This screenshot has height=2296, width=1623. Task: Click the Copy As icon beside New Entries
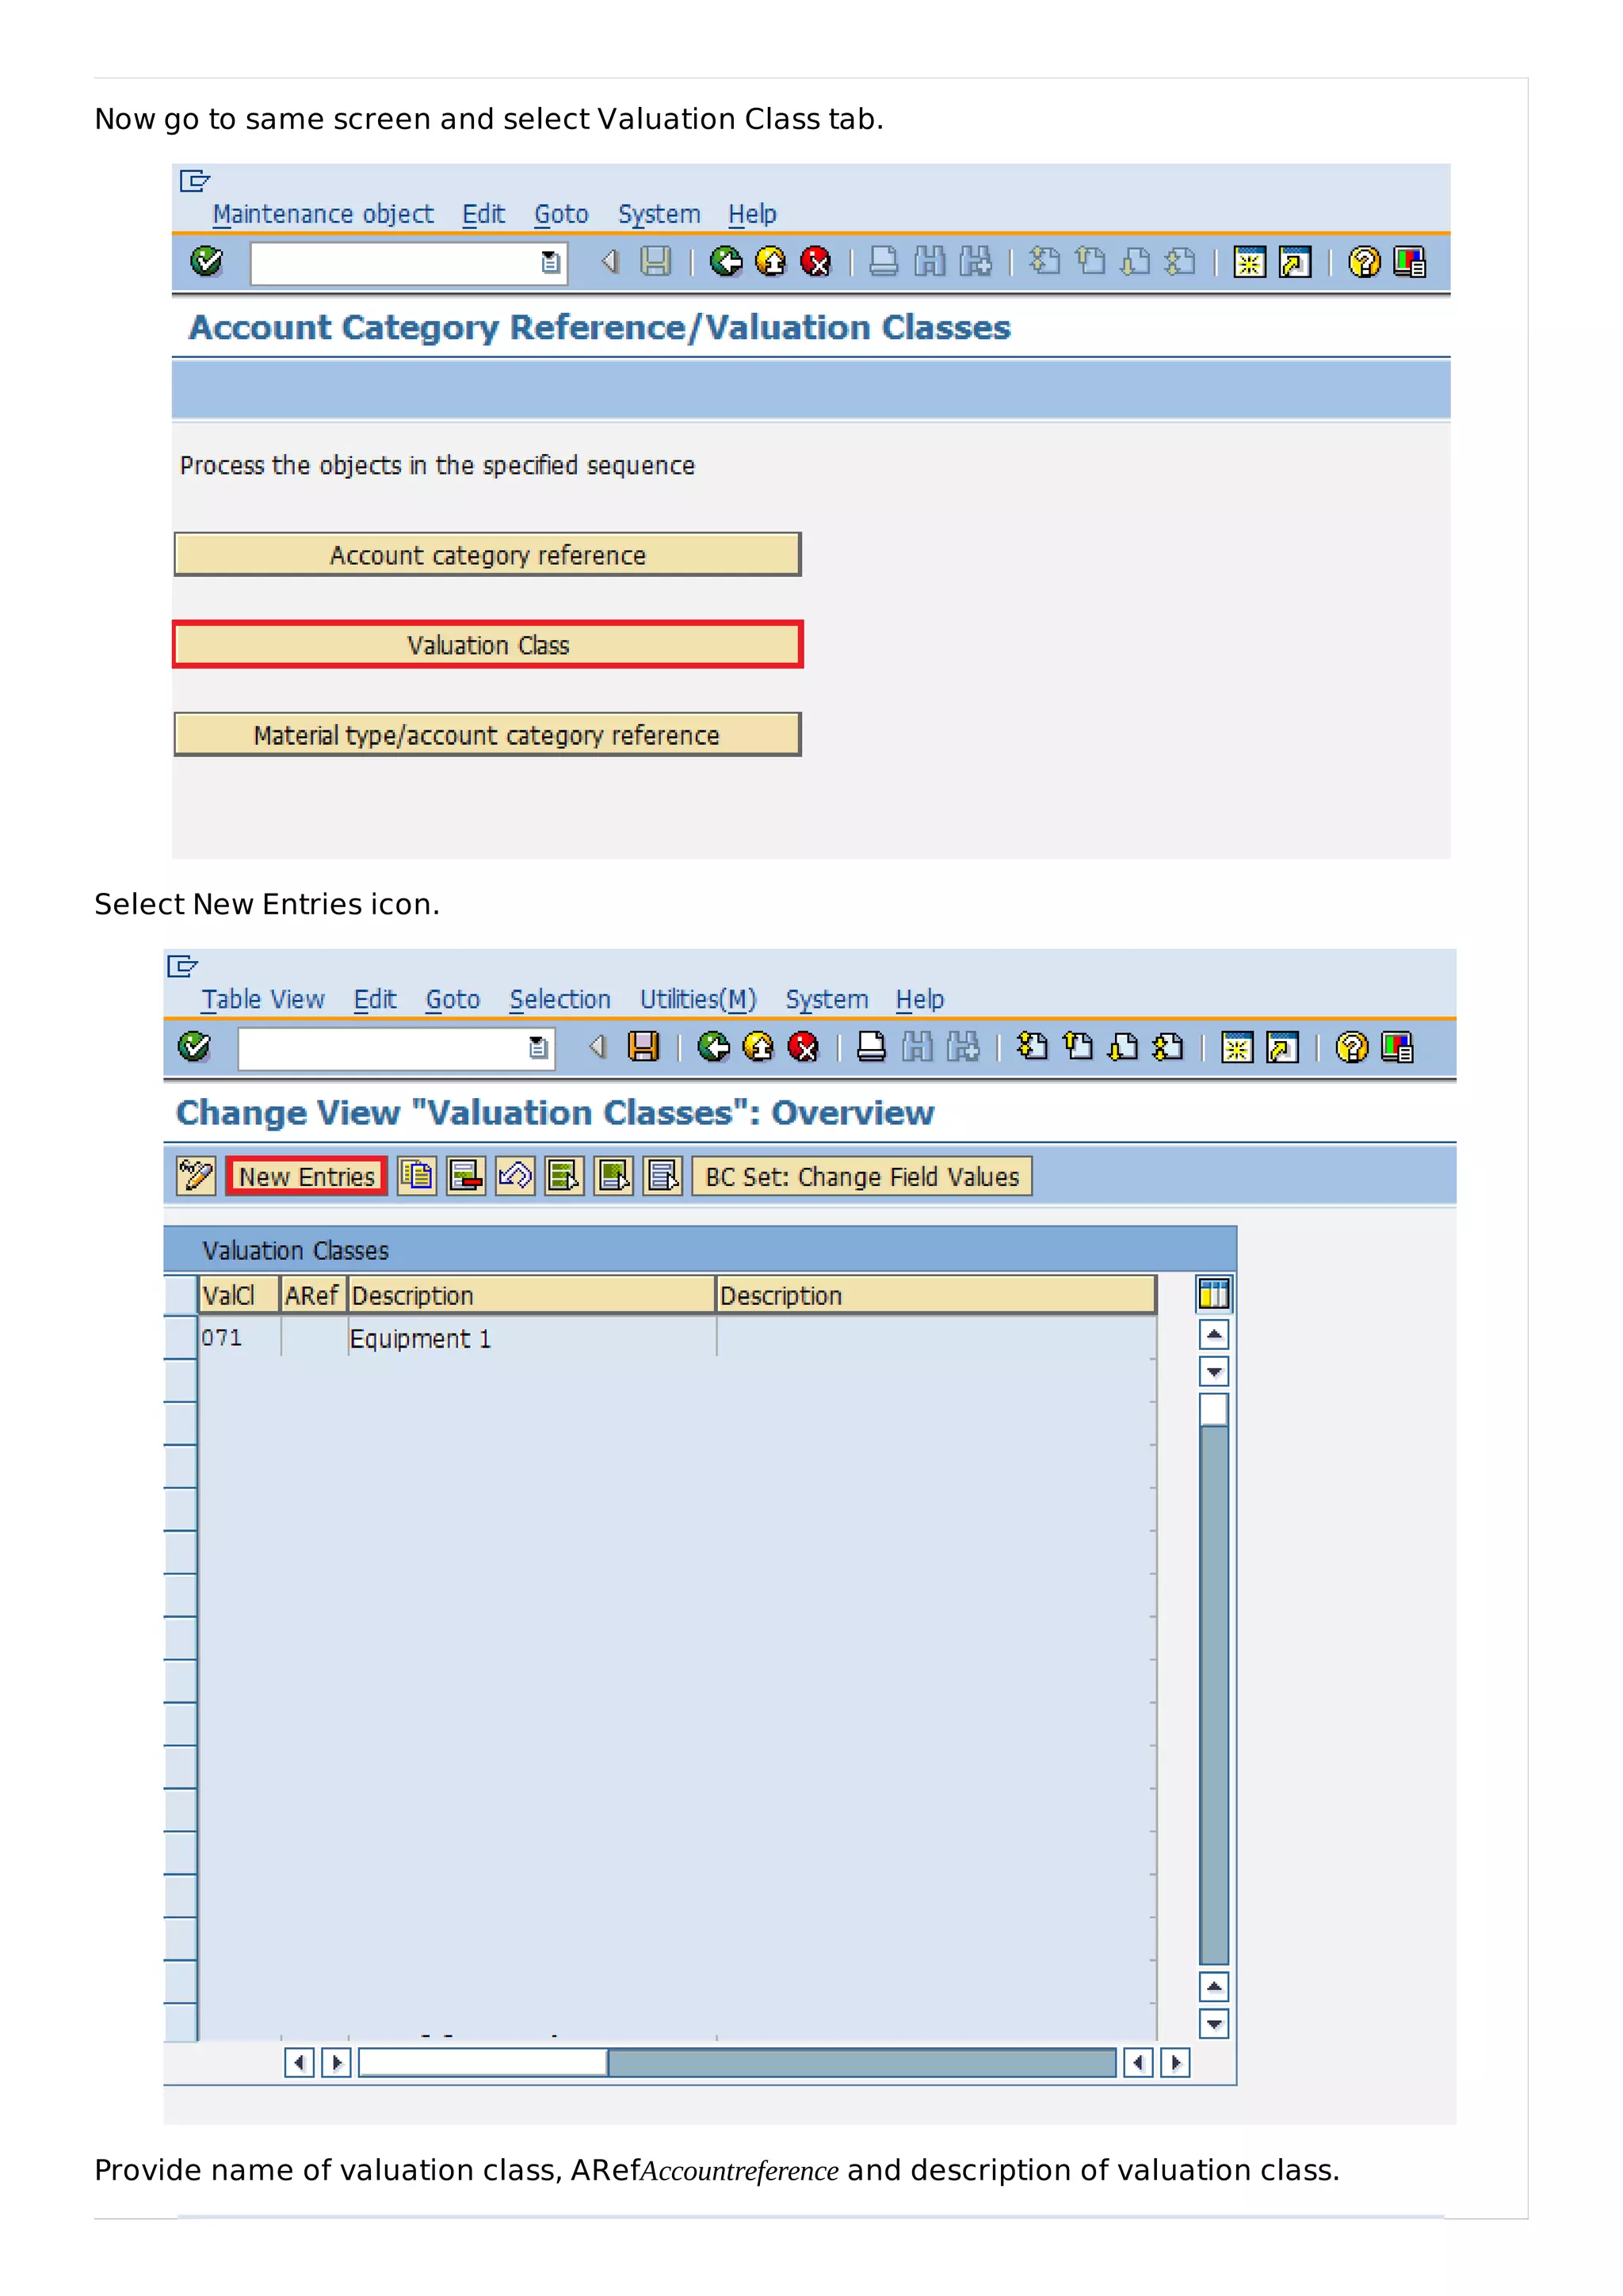[x=417, y=1176]
